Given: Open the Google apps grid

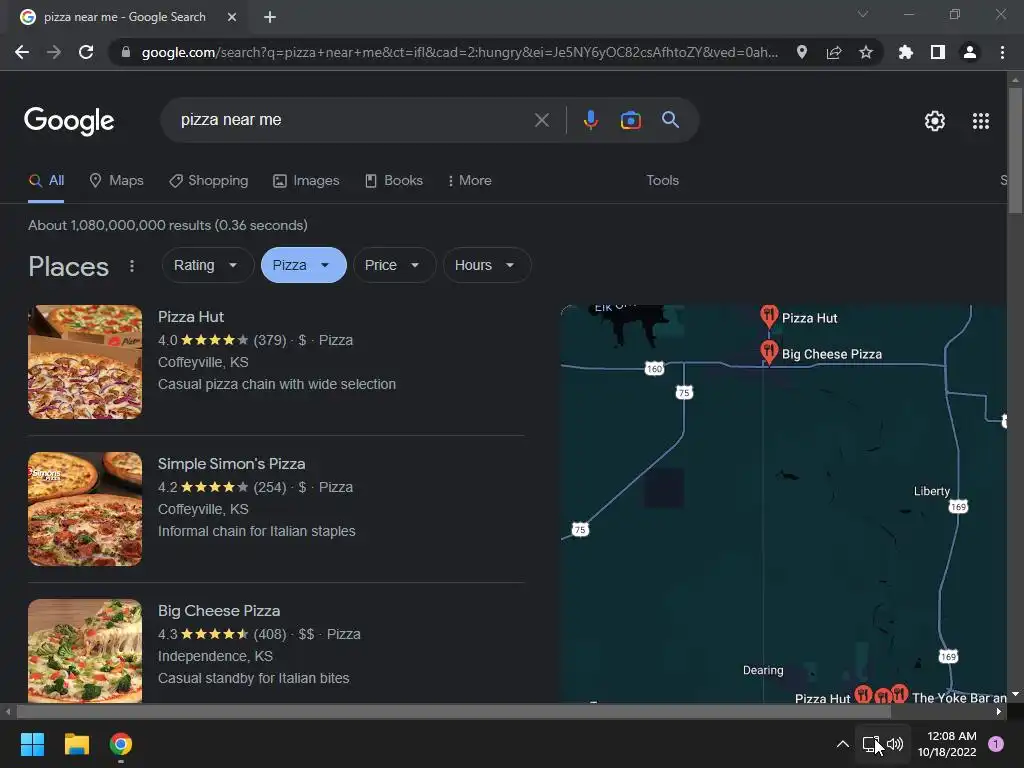Looking at the screenshot, I should [981, 121].
